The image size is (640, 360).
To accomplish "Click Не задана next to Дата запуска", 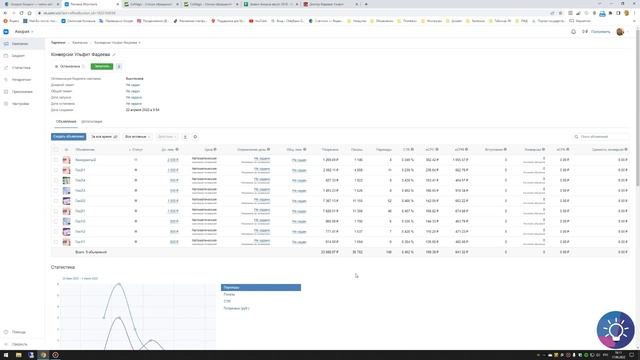I will tap(134, 98).
